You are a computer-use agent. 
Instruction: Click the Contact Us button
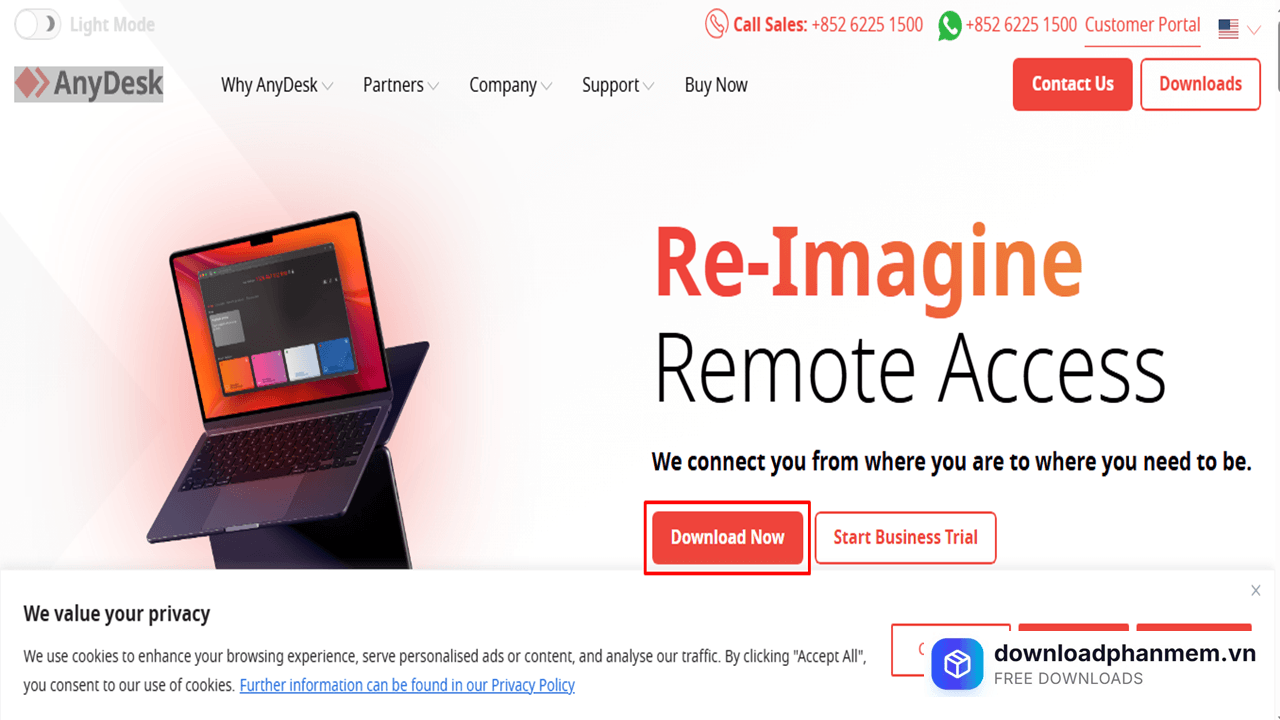[x=1072, y=84]
